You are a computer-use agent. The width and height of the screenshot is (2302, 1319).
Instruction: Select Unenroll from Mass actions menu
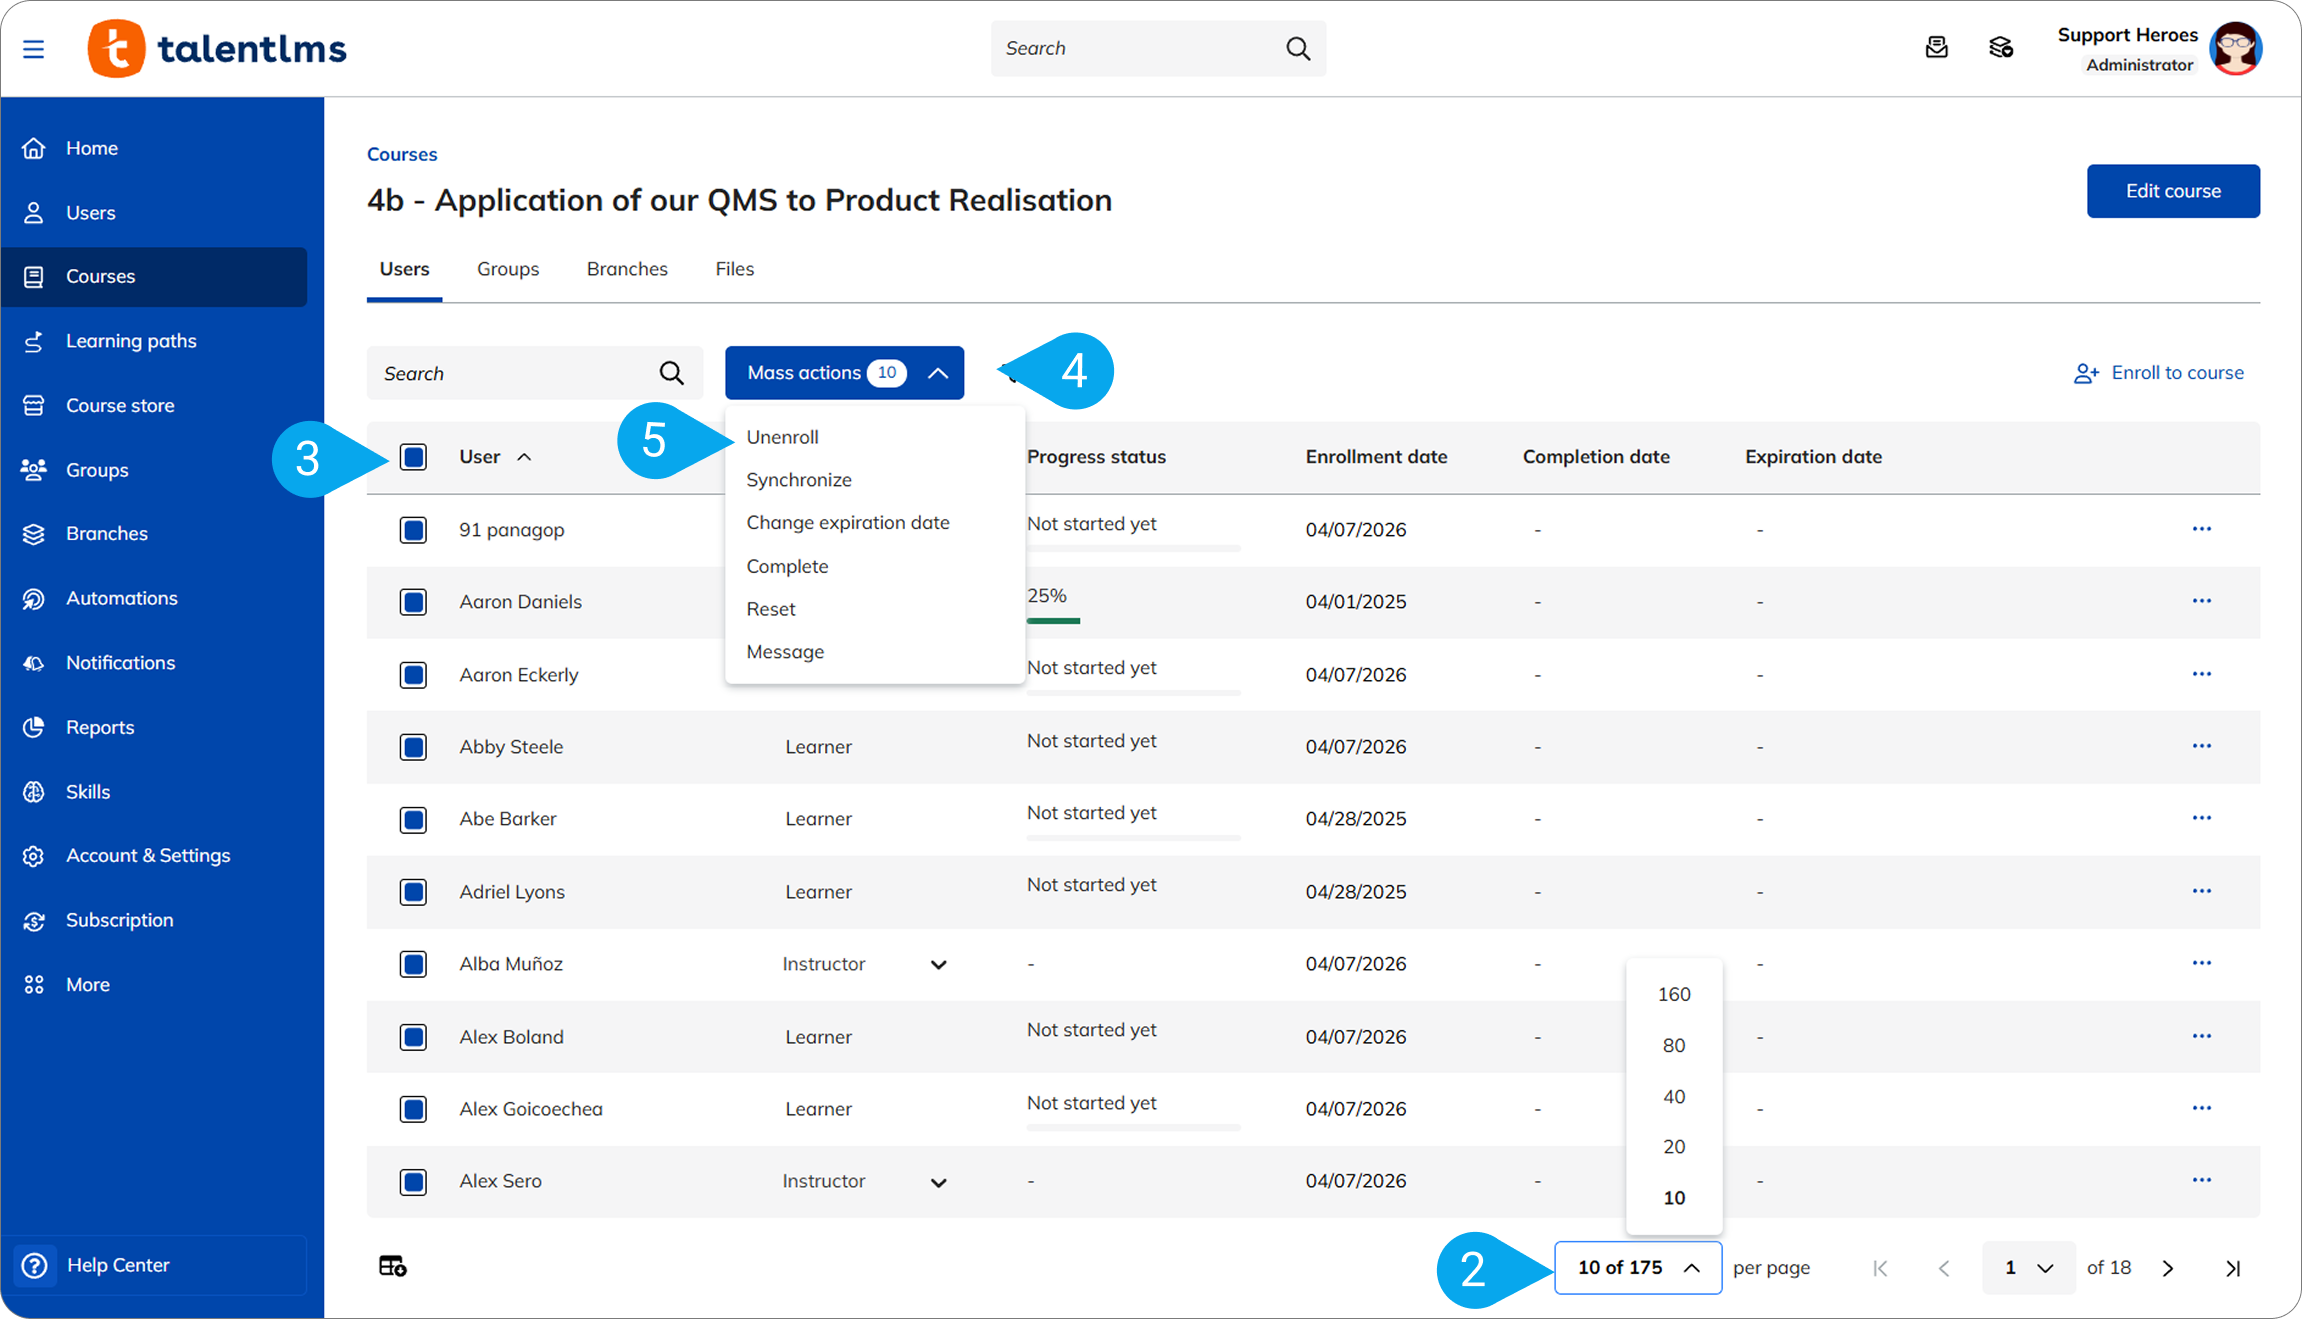pos(782,437)
